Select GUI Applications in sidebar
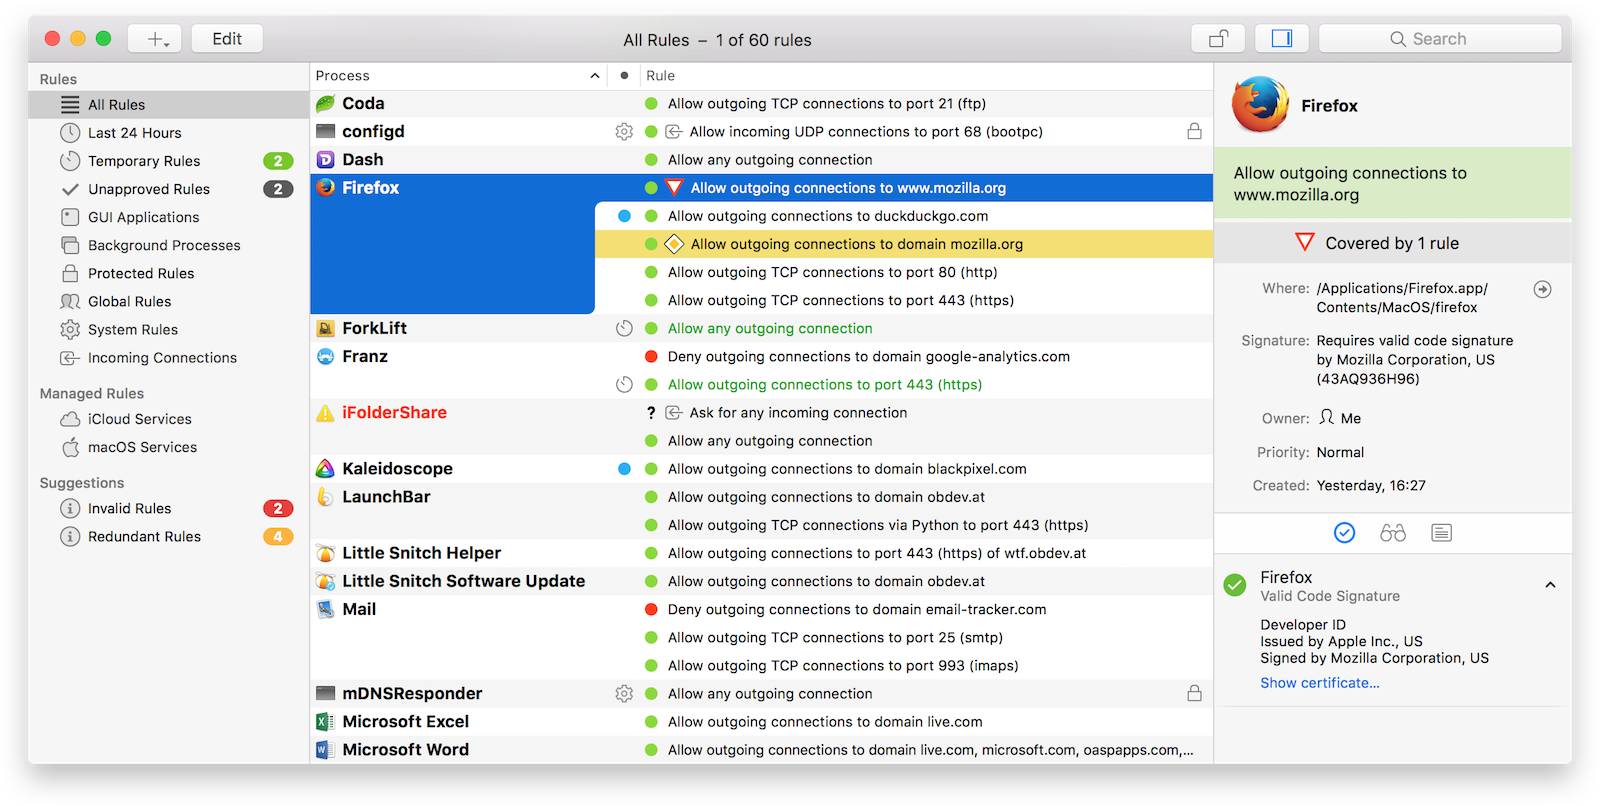Viewport: 1600px width, 806px height. click(169, 217)
